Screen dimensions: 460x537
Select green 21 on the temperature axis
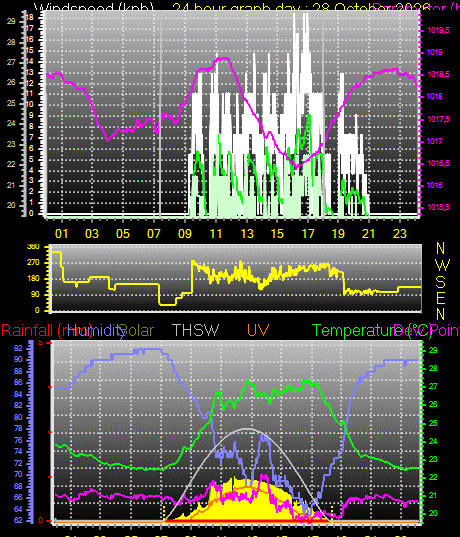click(x=433, y=495)
